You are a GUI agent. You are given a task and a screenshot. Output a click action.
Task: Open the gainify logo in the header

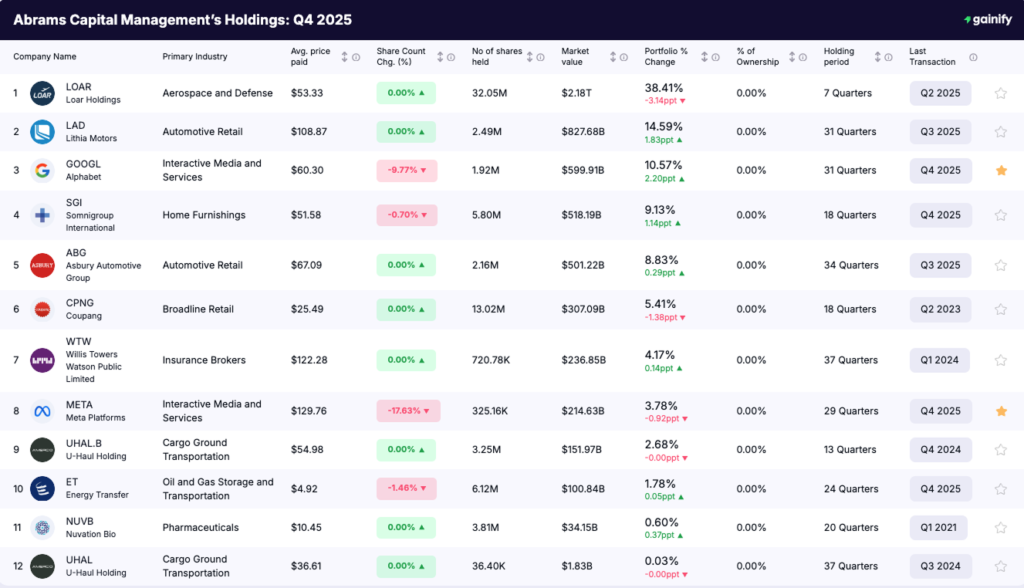988,18
